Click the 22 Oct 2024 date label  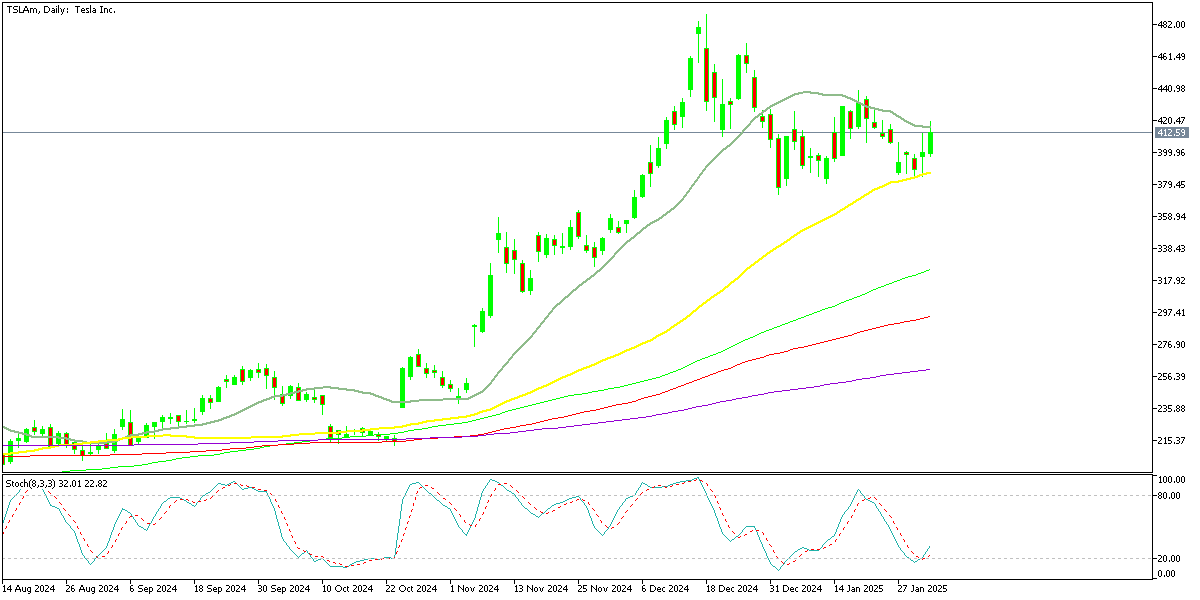[413, 590]
